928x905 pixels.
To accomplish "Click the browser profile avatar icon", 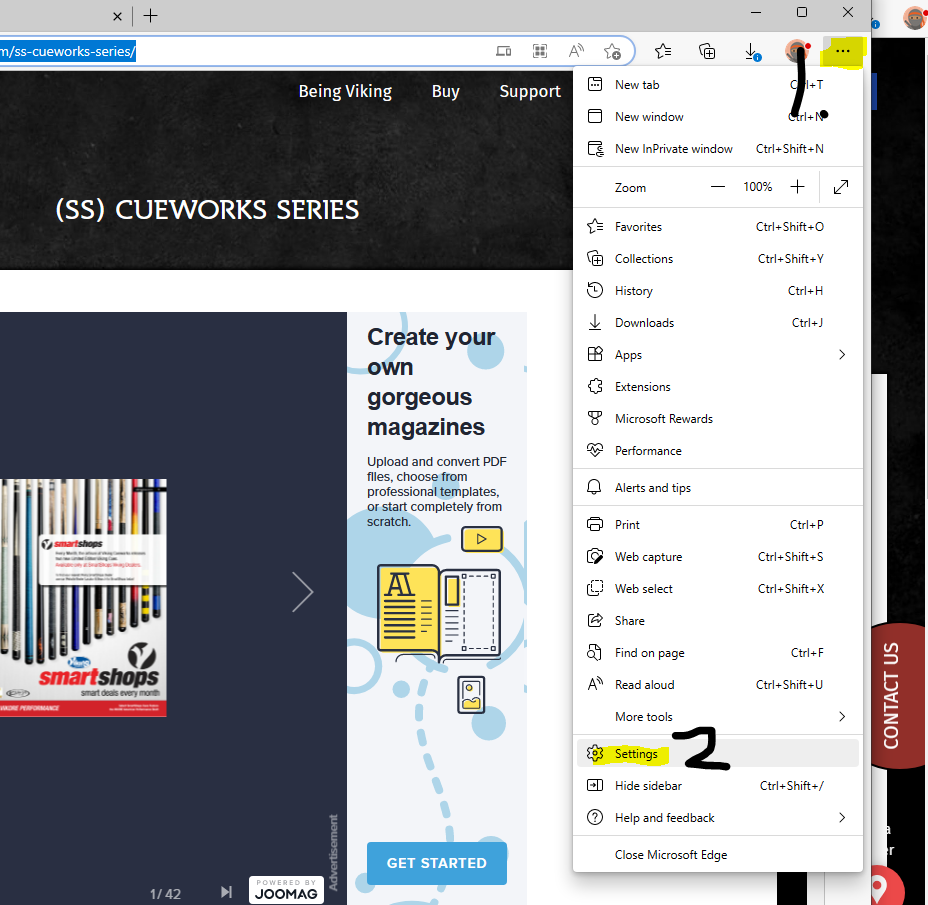I will pyautogui.click(x=796, y=51).
